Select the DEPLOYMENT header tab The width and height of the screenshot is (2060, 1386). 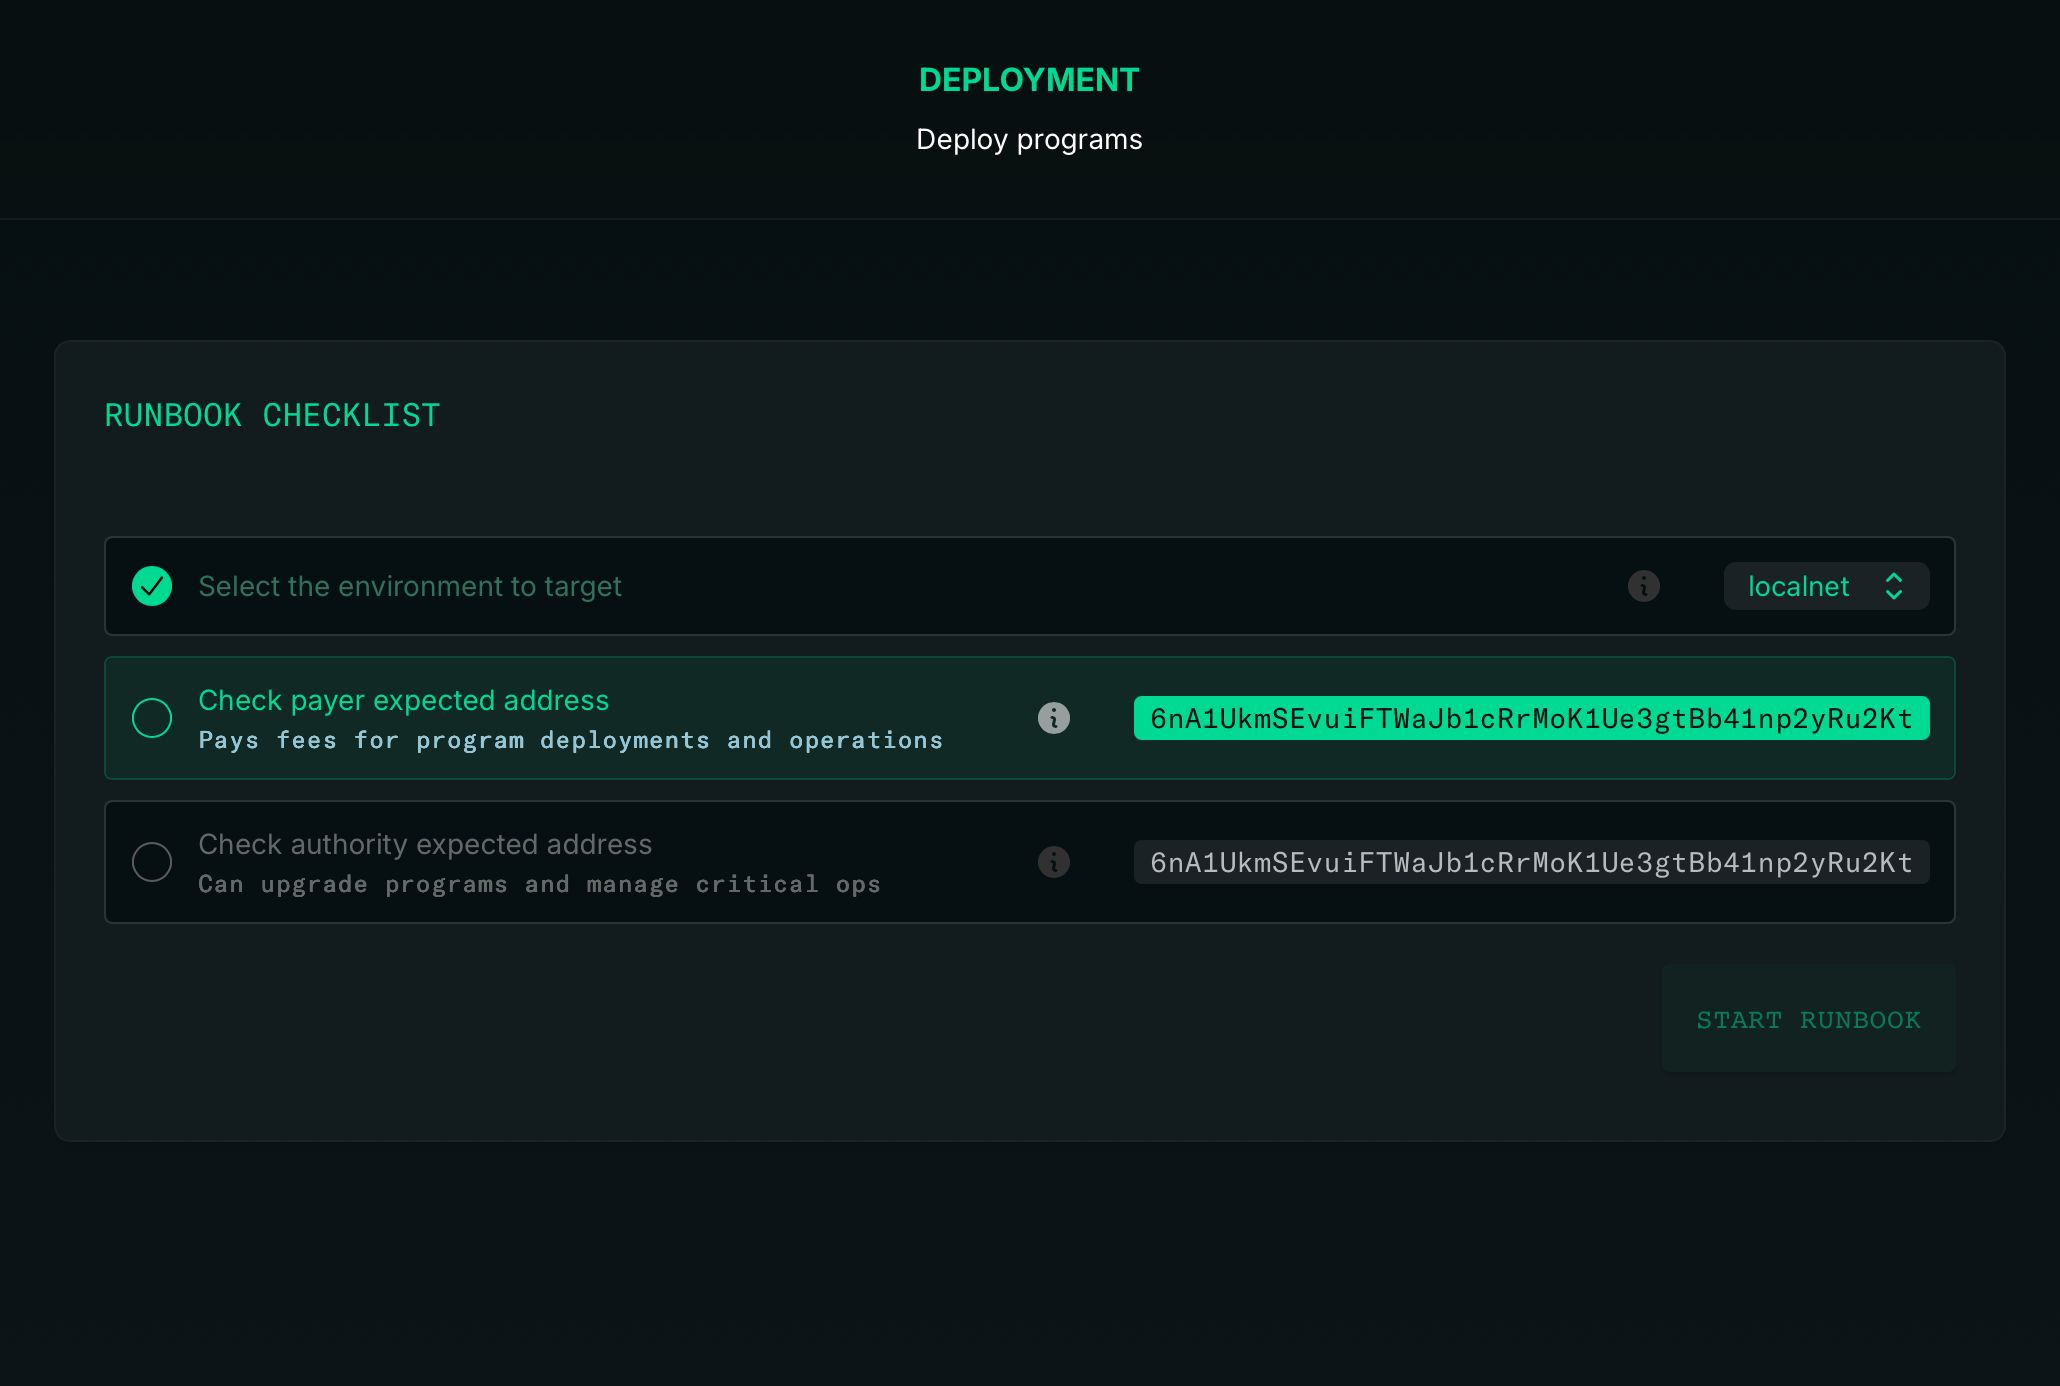click(x=1029, y=79)
